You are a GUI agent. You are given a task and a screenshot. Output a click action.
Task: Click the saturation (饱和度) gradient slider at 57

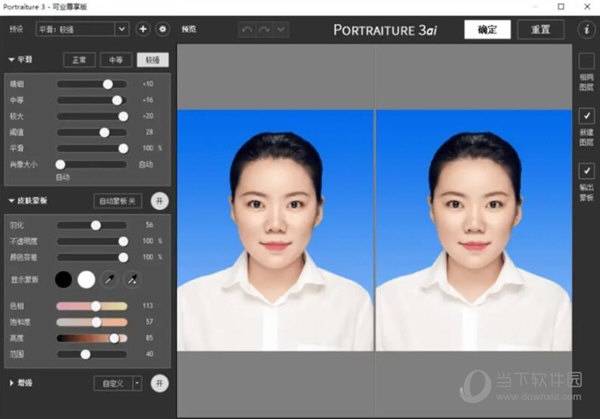(x=92, y=322)
